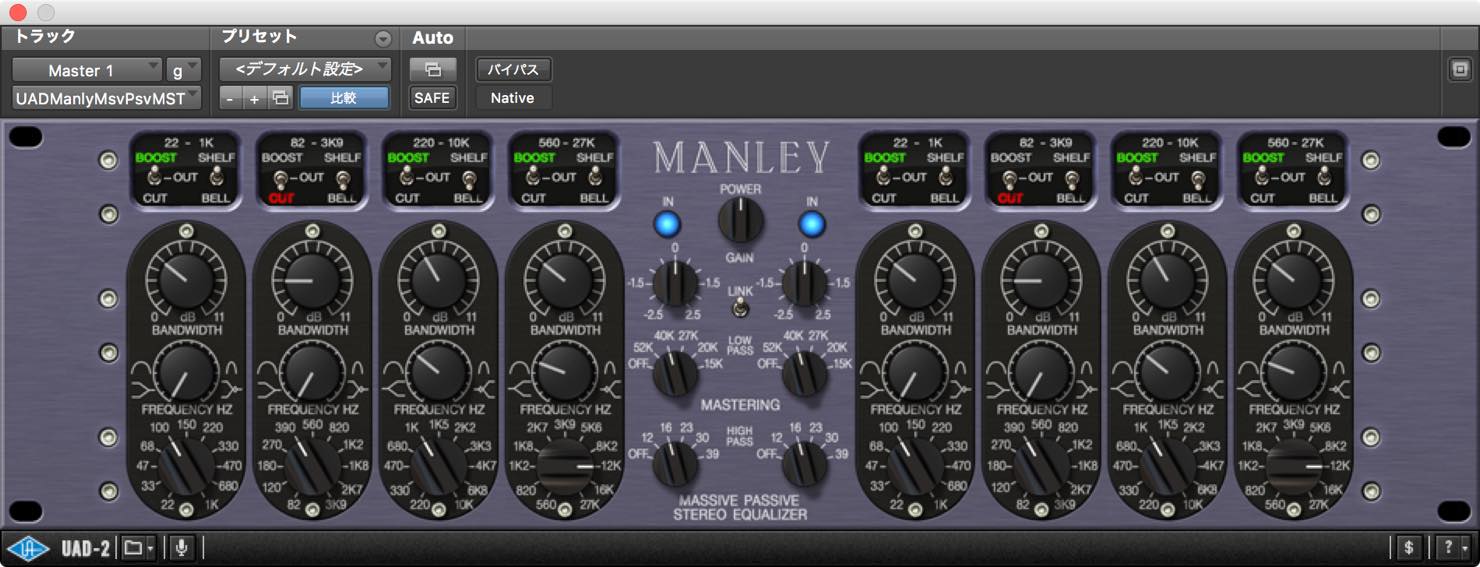Click left 82-3K9 band bandwidth knob

312,371
